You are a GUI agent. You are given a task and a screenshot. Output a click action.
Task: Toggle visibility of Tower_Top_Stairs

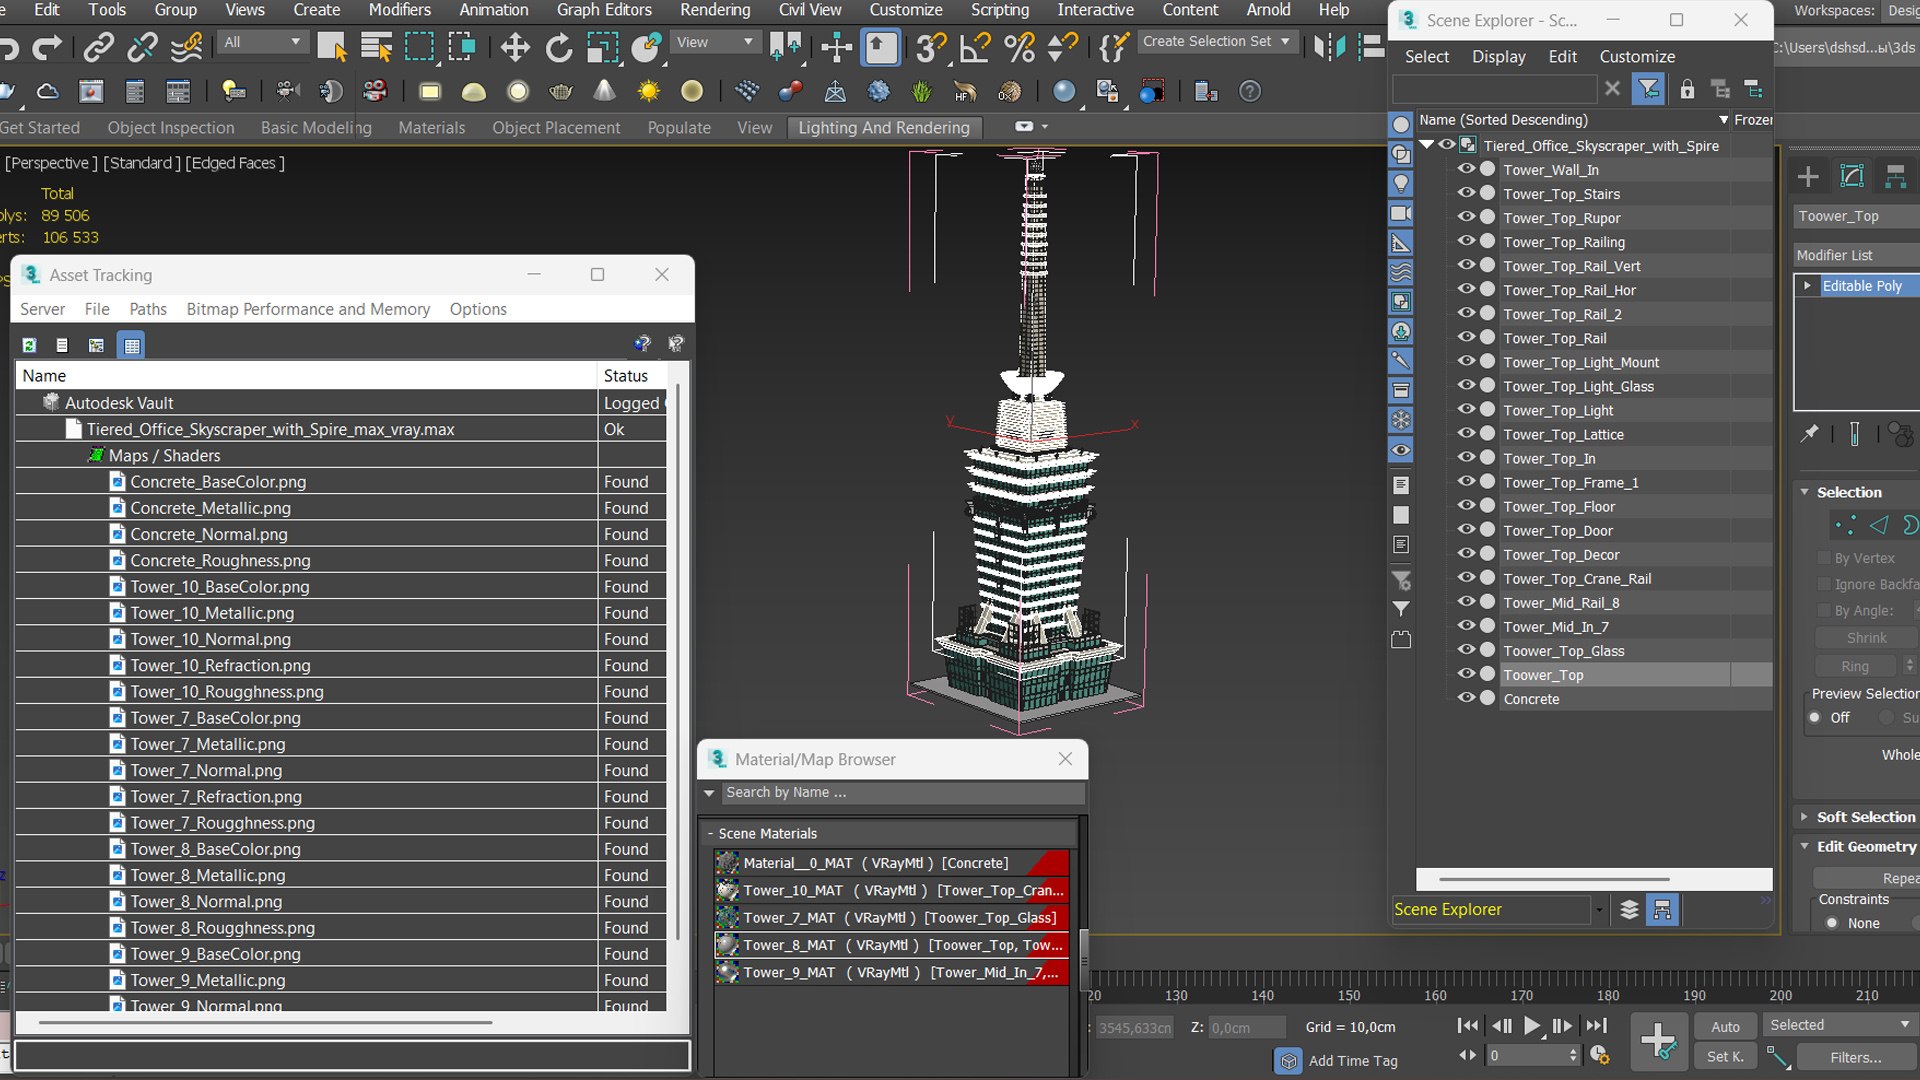pyautogui.click(x=1466, y=193)
